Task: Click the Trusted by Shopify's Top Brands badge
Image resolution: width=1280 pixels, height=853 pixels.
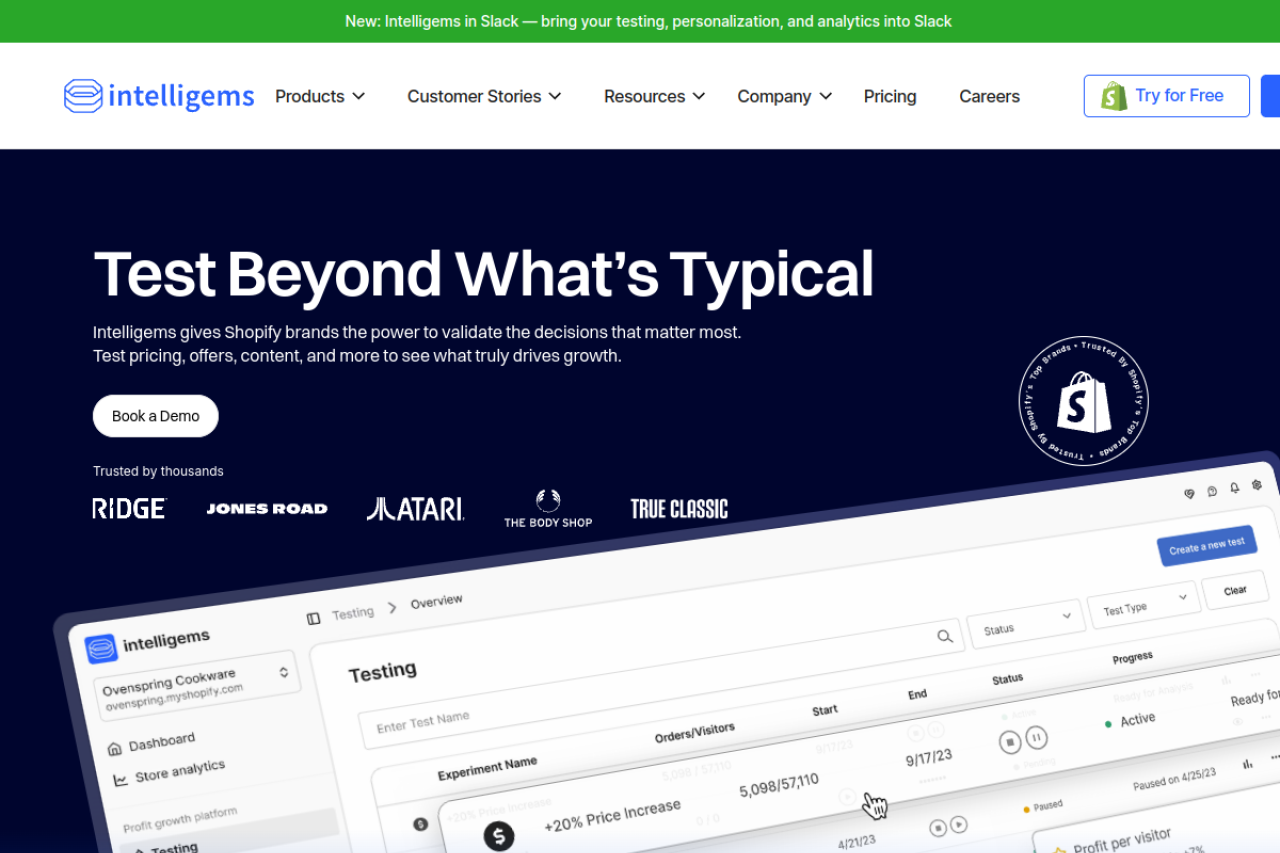Action: [x=1083, y=401]
